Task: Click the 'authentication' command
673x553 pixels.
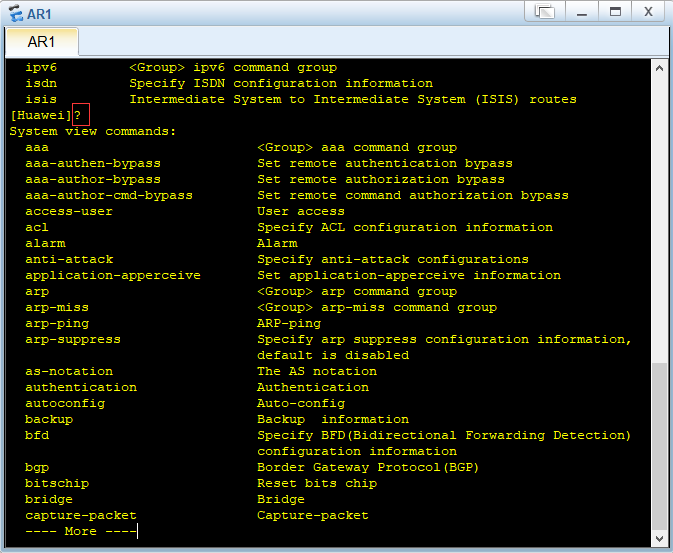Action: (81, 387)
